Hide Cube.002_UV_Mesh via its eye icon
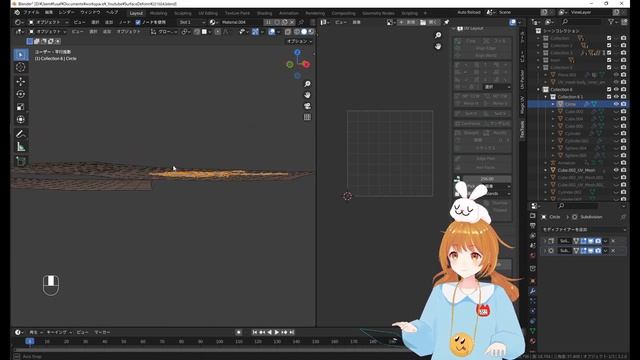 tap(616, 170)
